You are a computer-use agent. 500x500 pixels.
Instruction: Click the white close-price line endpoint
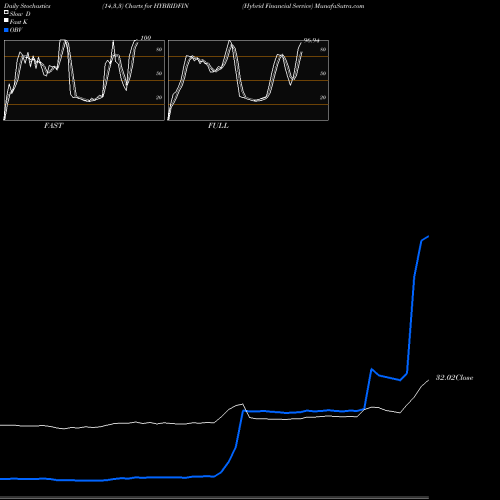coord(429,380)
